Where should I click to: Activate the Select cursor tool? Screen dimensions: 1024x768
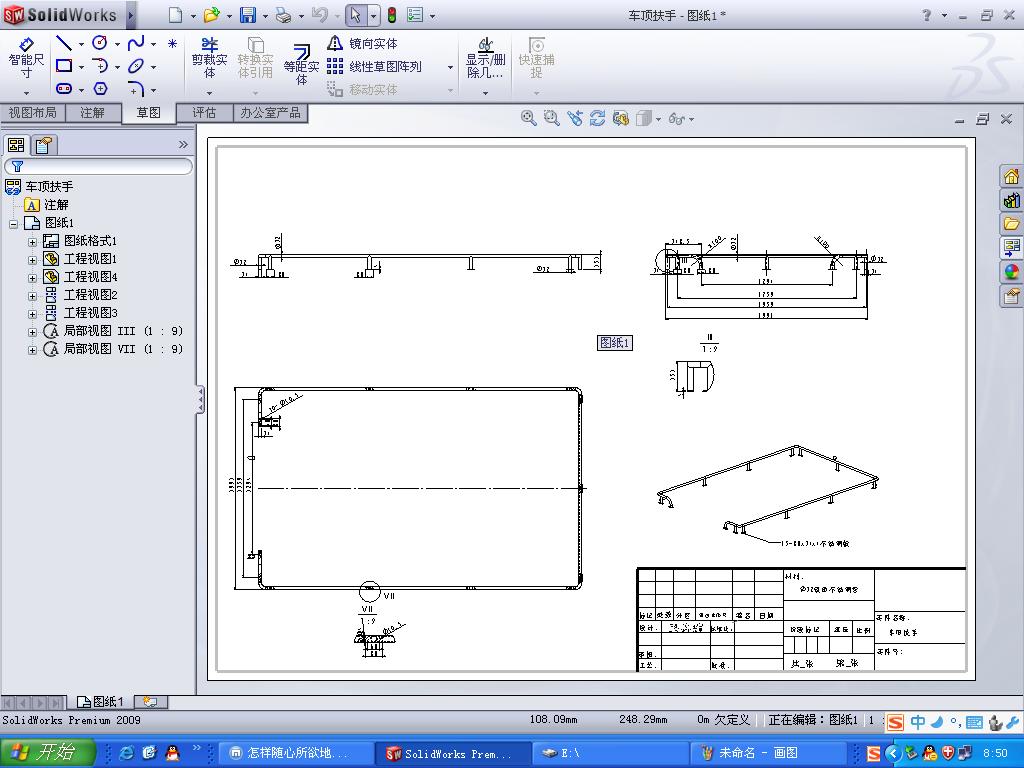tap(355, 15)
